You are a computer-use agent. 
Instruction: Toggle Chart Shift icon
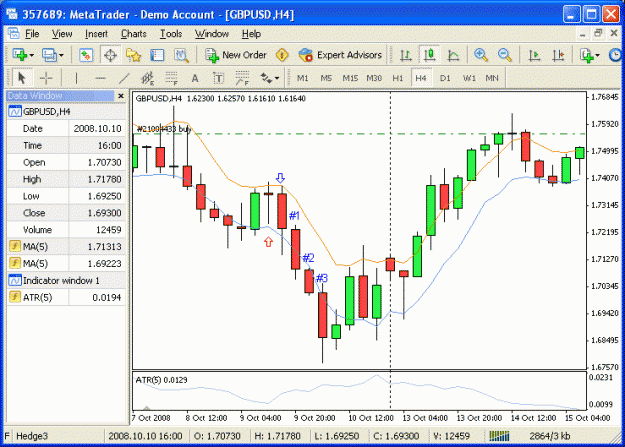pos(558,55)
